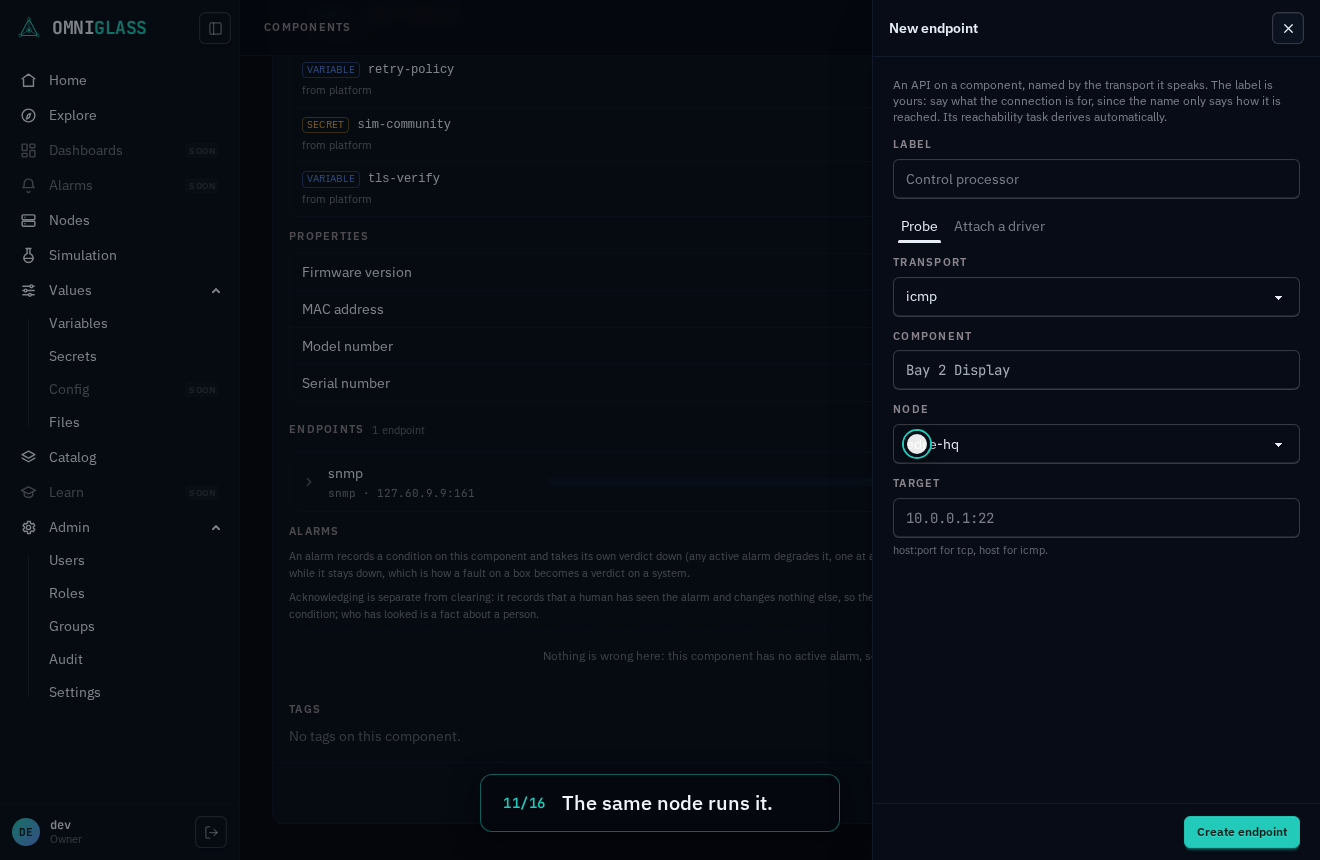Open Simulation via its flask icon

point(29,255)
